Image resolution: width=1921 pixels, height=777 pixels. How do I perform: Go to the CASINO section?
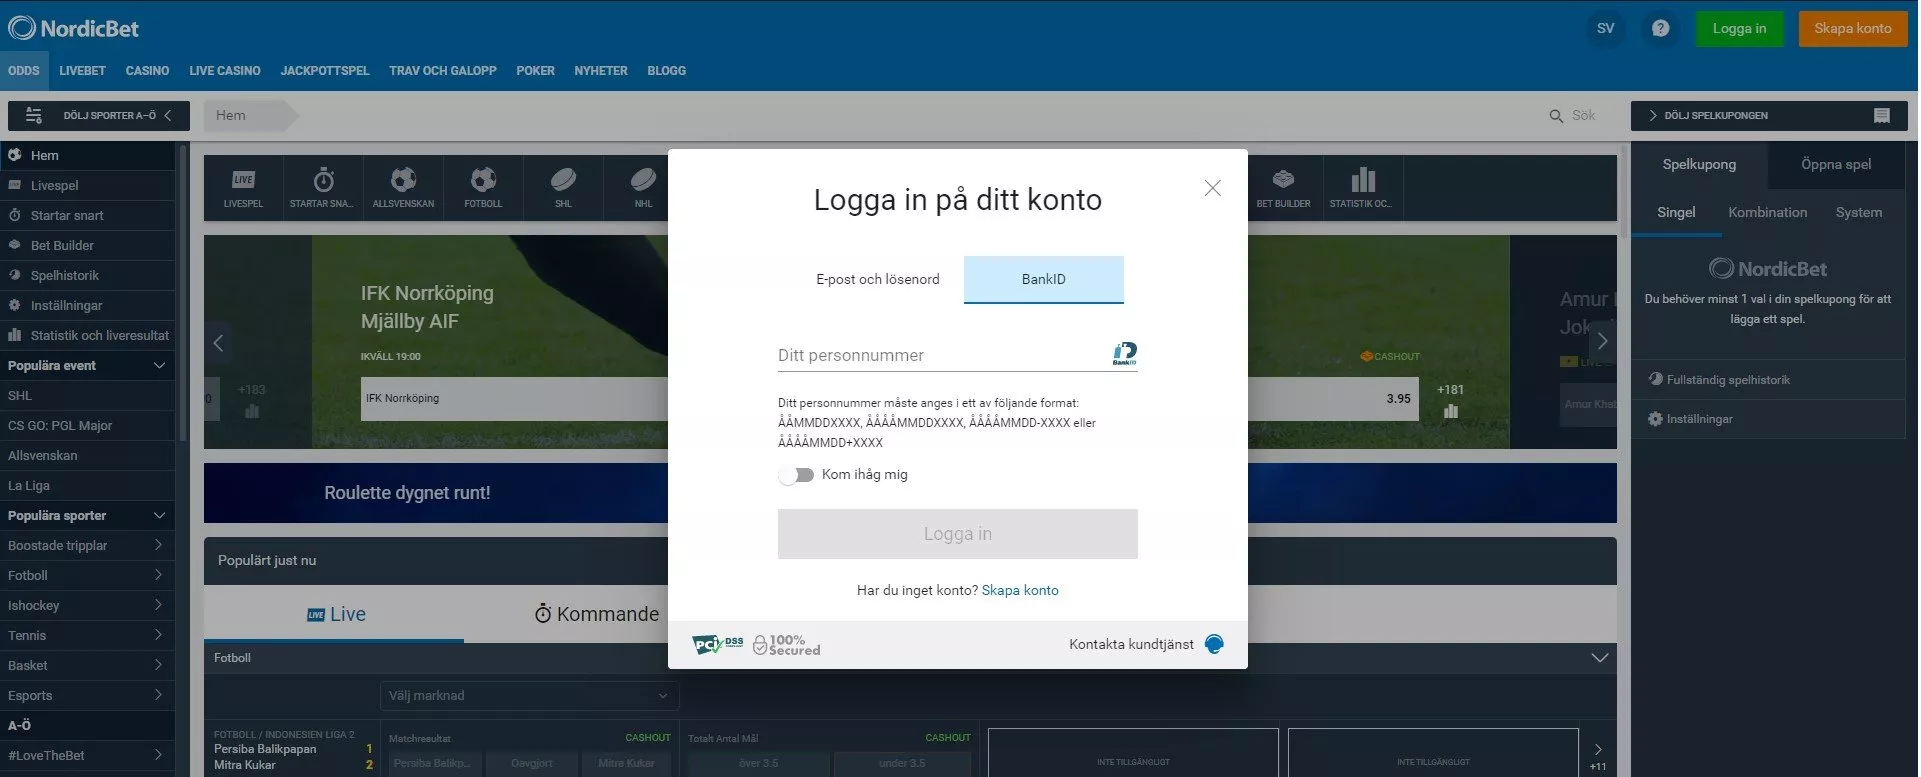[x=147, y=71]
